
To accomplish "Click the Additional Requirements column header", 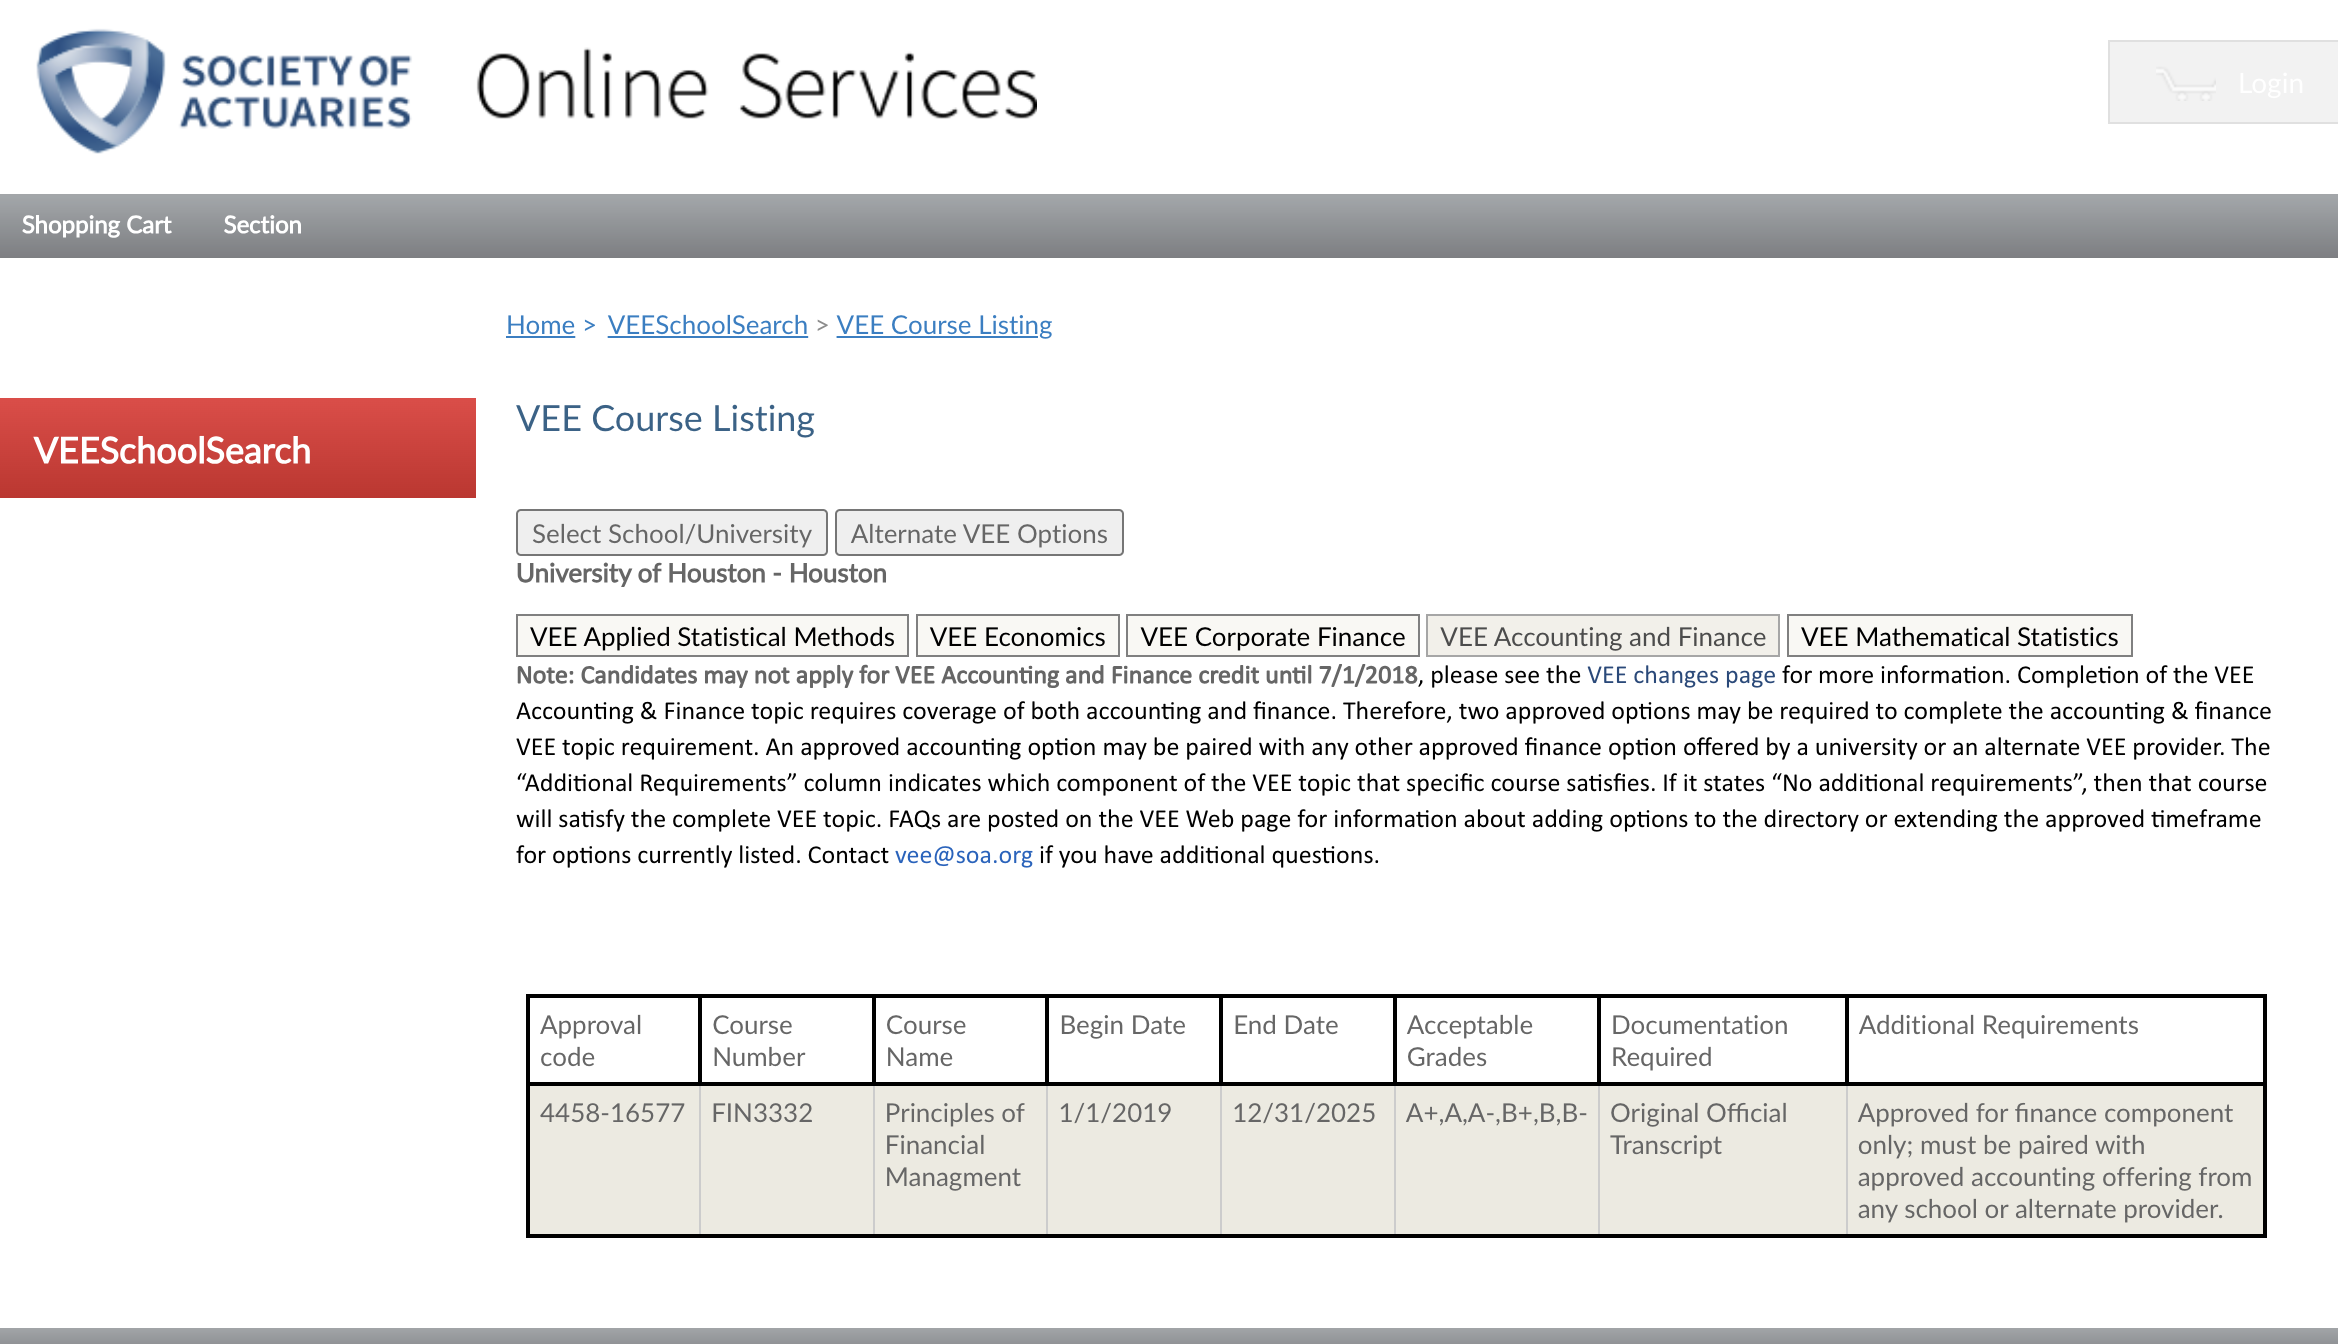I will [2056, 1040].
